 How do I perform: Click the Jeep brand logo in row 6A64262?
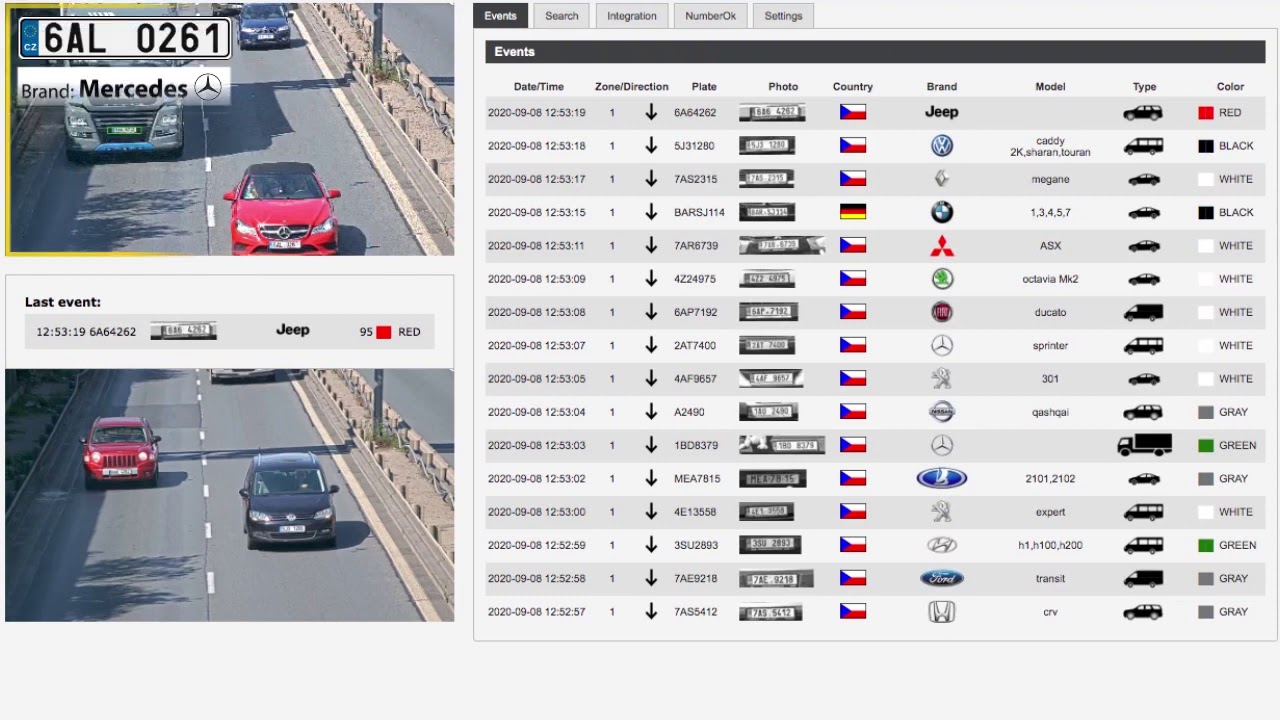(941, 112)
